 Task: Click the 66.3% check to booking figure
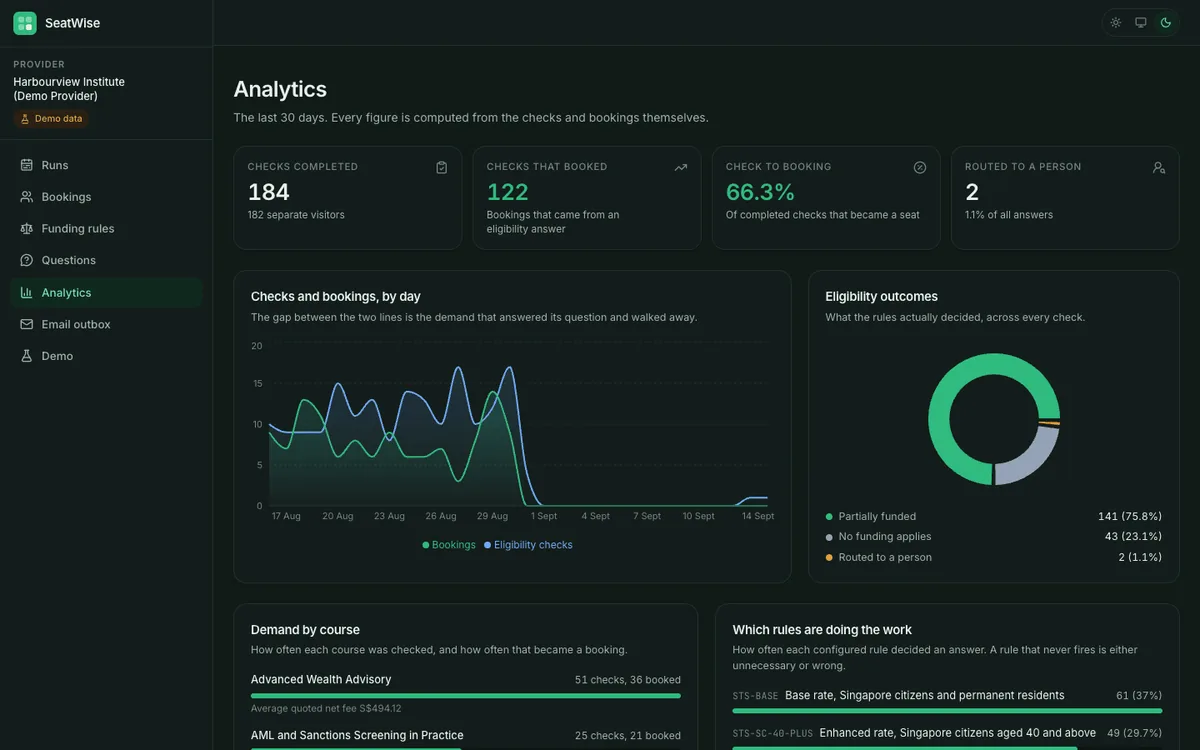(x=761, y=192)
